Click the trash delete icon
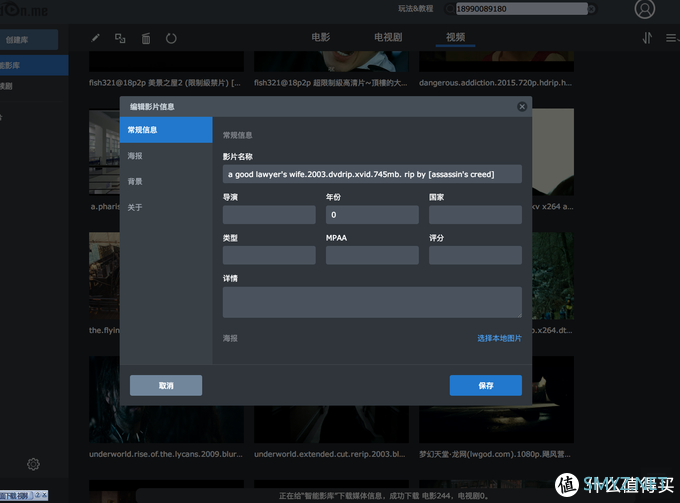The image size is (680, 503). coord(146,38)
